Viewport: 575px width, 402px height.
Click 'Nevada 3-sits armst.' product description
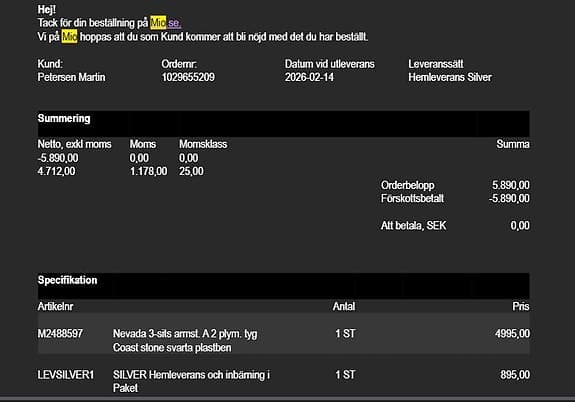pyautogui.click(x=185, y=333)
